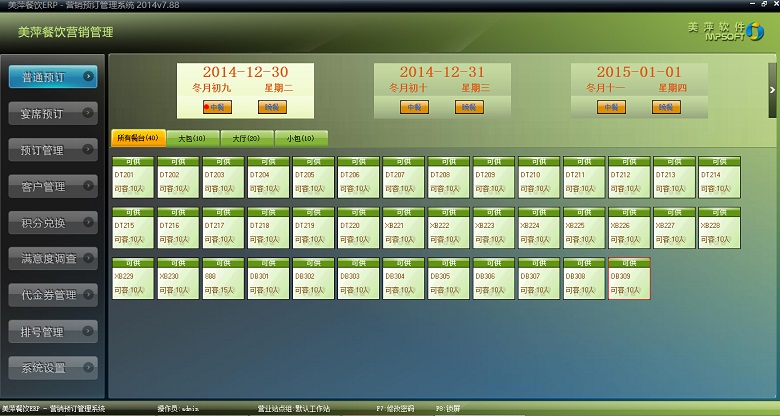This screenshot has height=416, width=780.
Task: Select 所有餐台(40) tab
Action: click(x=138, y=138)
